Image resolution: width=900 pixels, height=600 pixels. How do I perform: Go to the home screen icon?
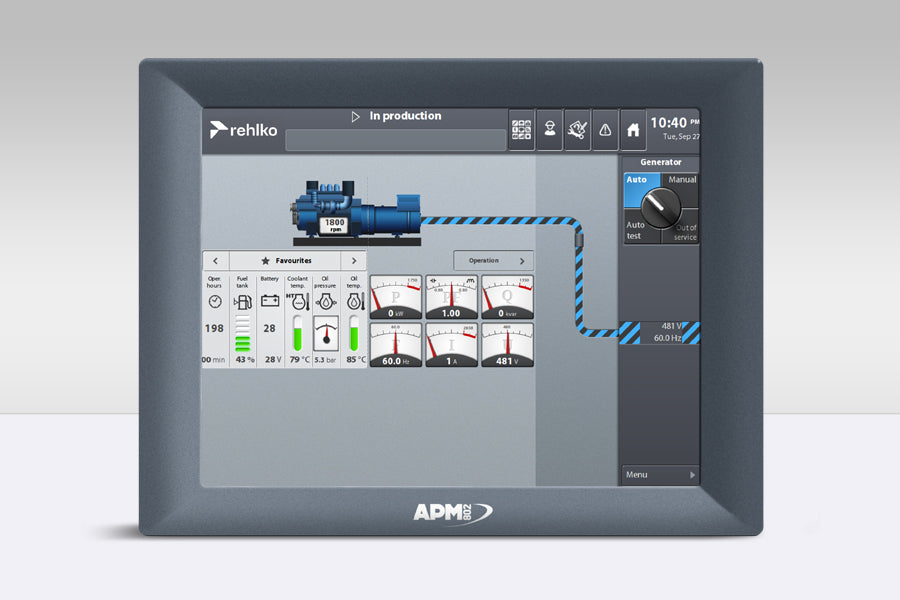633,130
